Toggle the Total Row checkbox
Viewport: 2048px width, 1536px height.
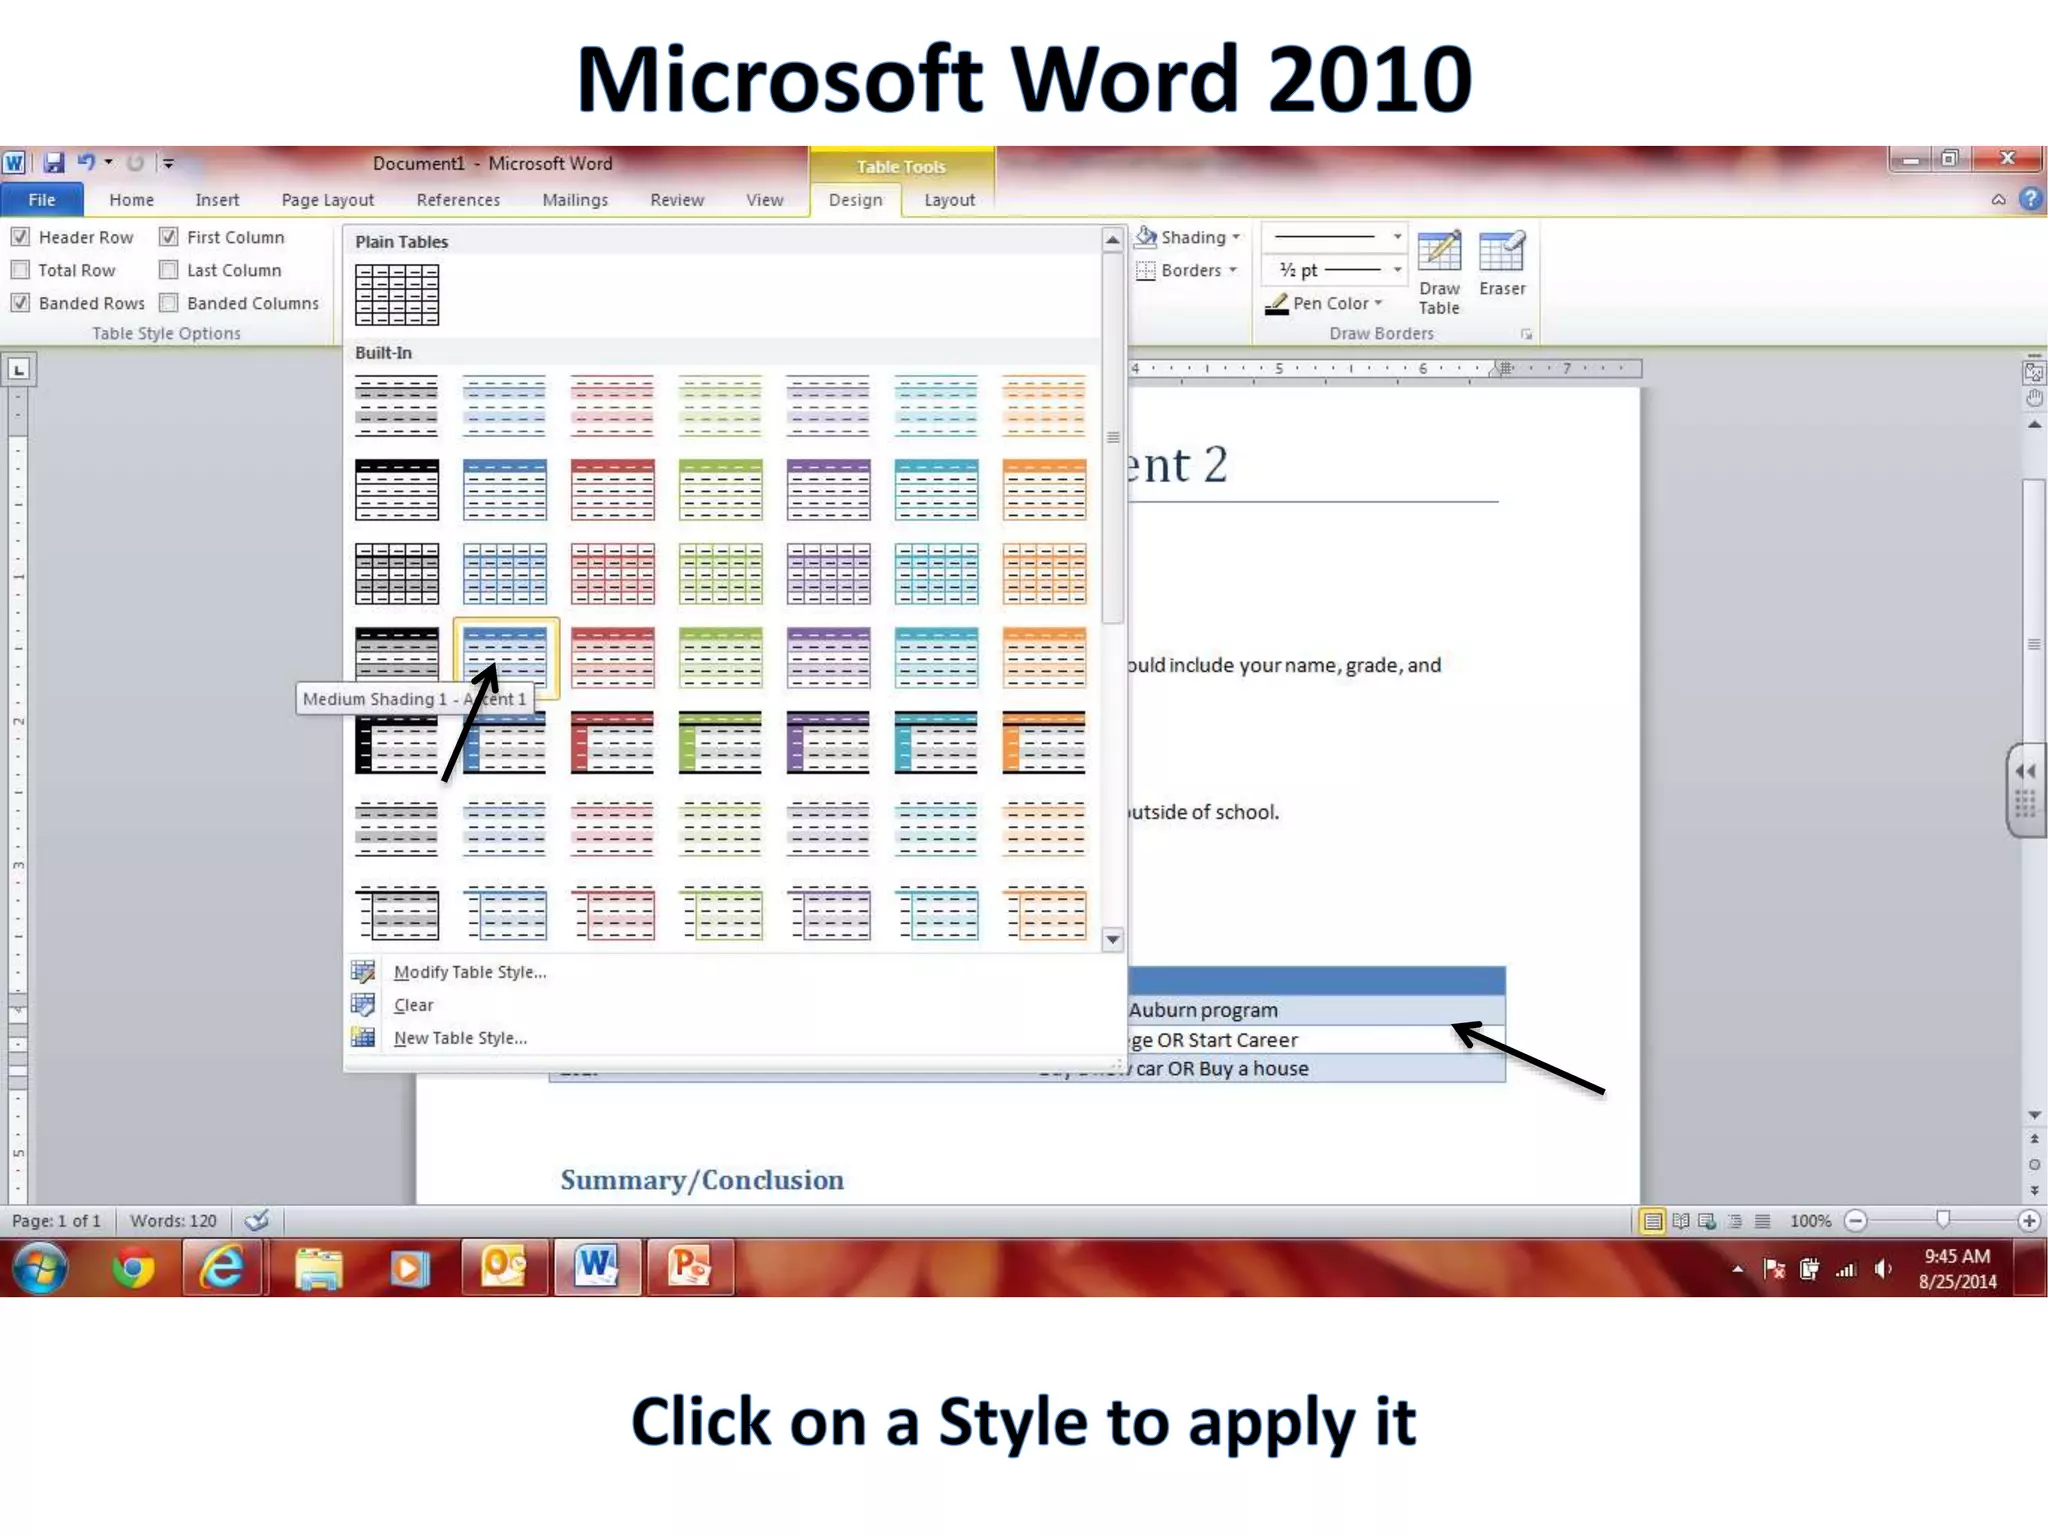click(20, 270)
